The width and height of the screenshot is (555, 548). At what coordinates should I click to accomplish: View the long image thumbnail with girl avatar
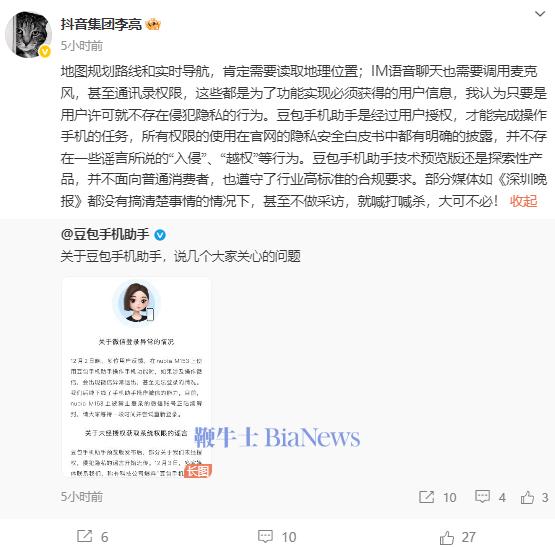tap(137, 377)
